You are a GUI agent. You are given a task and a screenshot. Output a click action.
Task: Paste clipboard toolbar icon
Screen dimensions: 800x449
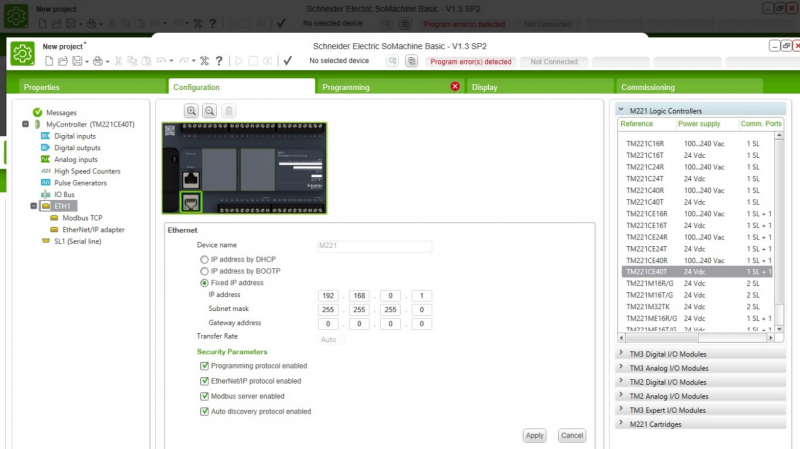tap(146, 61)
